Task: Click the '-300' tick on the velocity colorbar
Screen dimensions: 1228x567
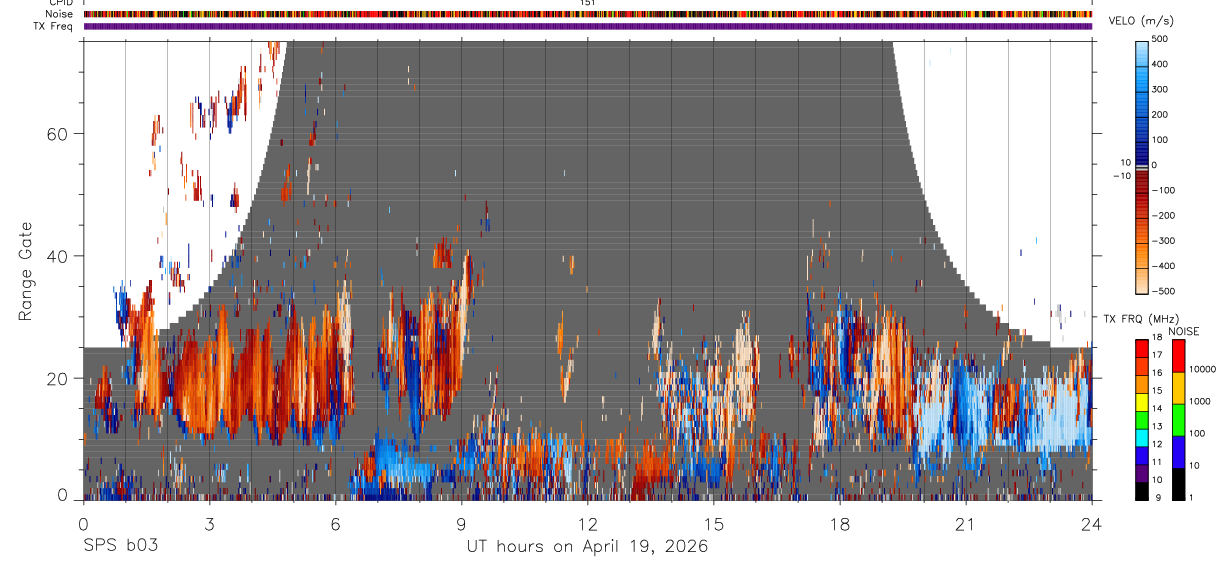Action: [x=1165, y=241]
